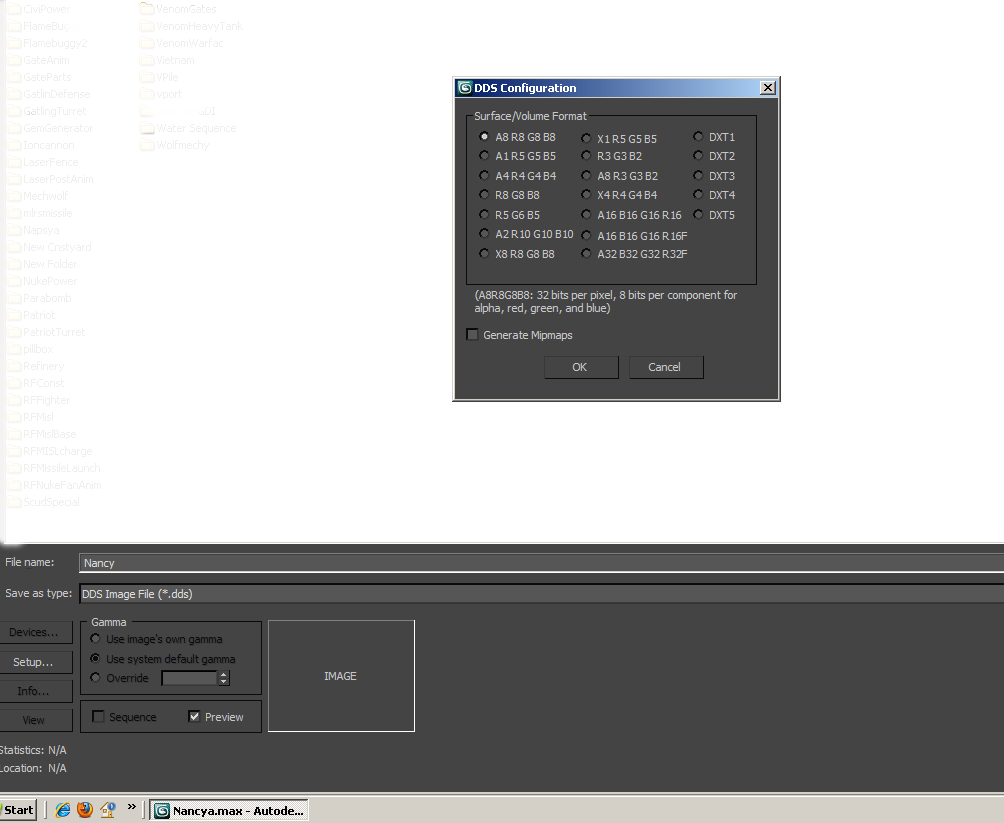Open the New Cnstyard folder
The height and width of the screenshot is (823, 1004).
point(49,247)
